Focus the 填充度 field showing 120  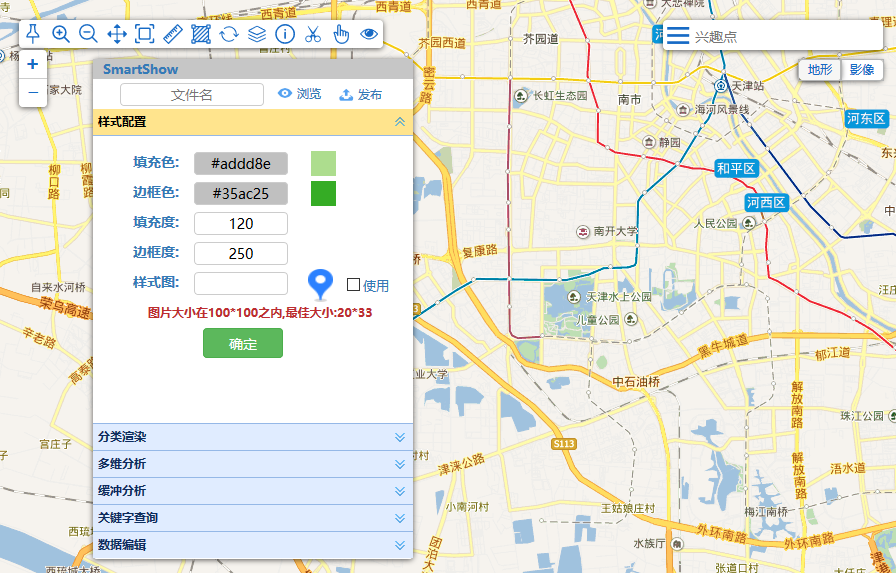241,223
